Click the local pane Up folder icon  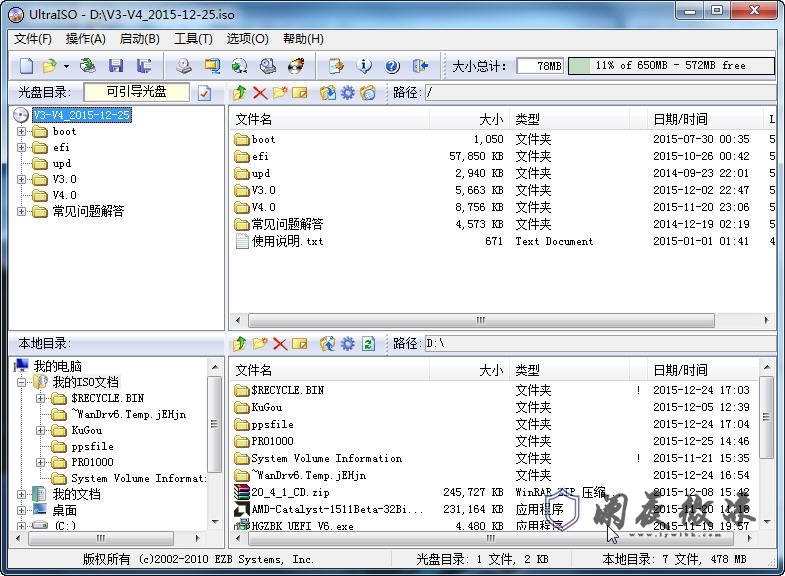point(240,344)
